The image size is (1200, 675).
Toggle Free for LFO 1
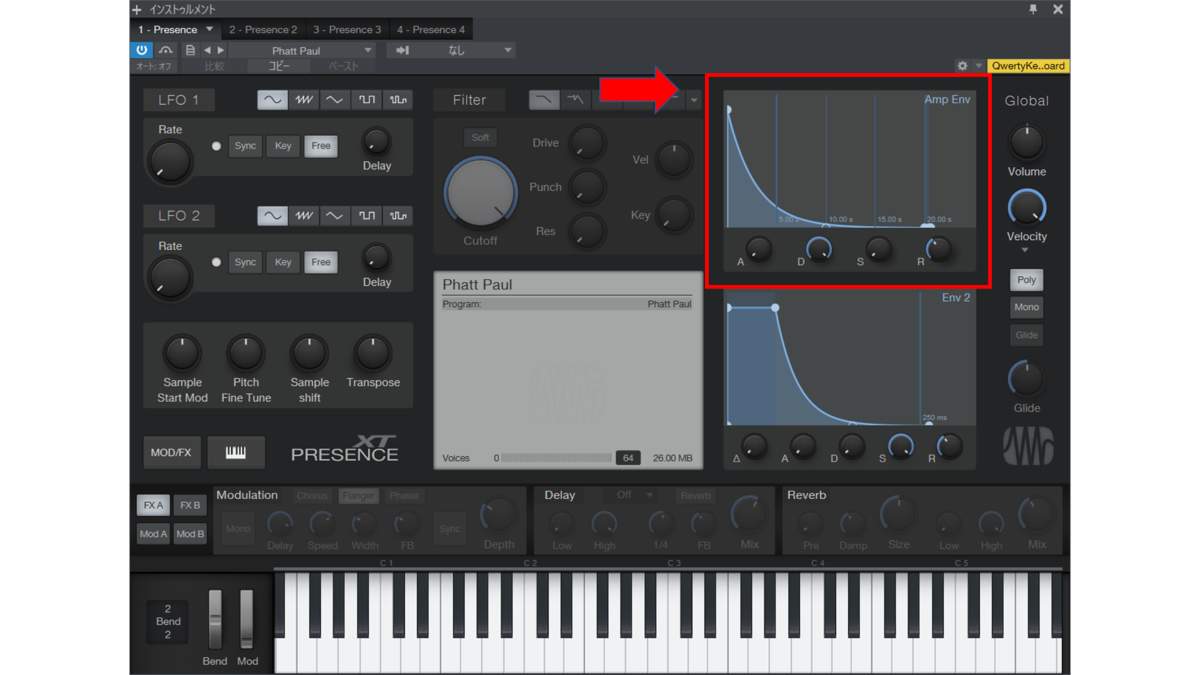click(321, 146)
